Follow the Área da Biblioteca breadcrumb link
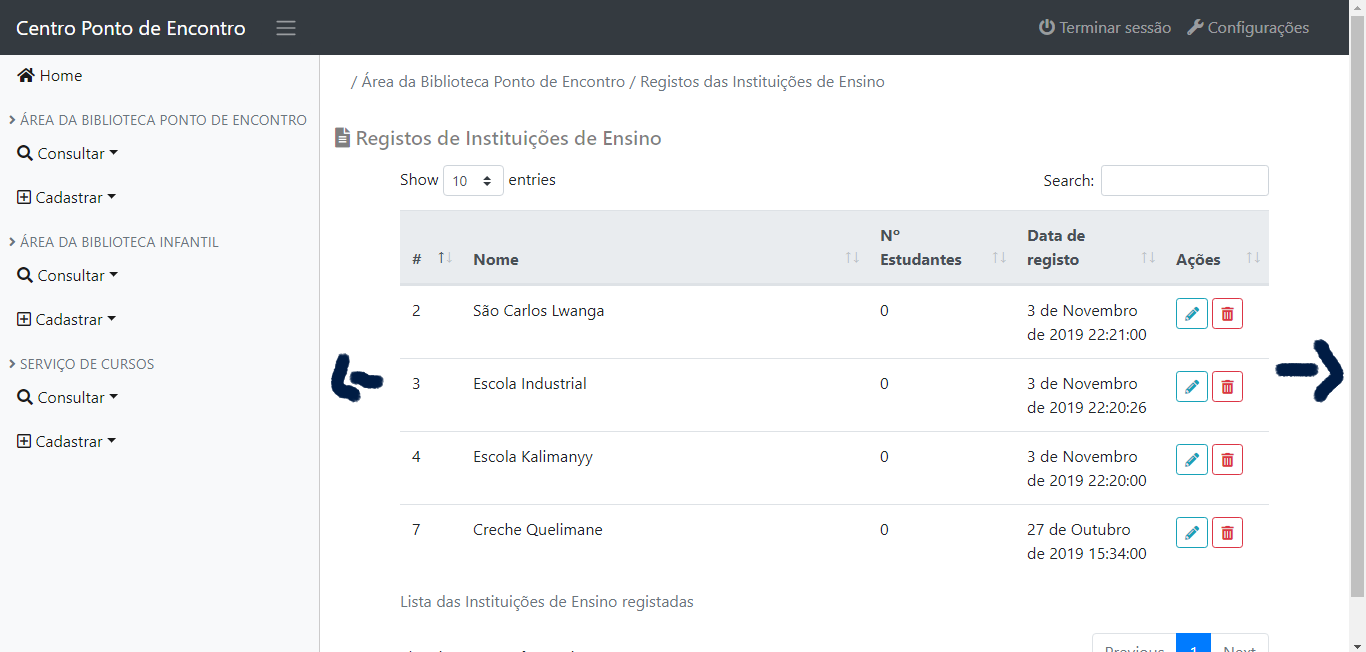 (x=492, y=81)
